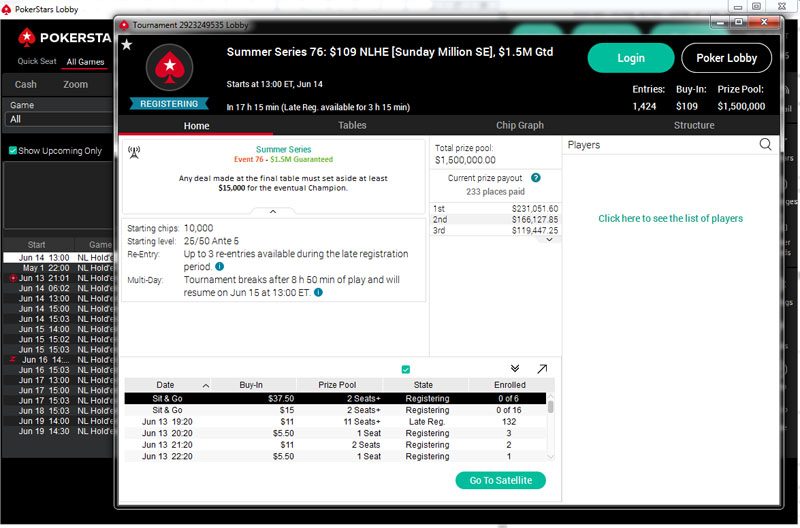The height and width of the screenshot is (528, 800).
Task: Click the broadcast antenna icon in Summer Series panel
Action: point(134,152)
